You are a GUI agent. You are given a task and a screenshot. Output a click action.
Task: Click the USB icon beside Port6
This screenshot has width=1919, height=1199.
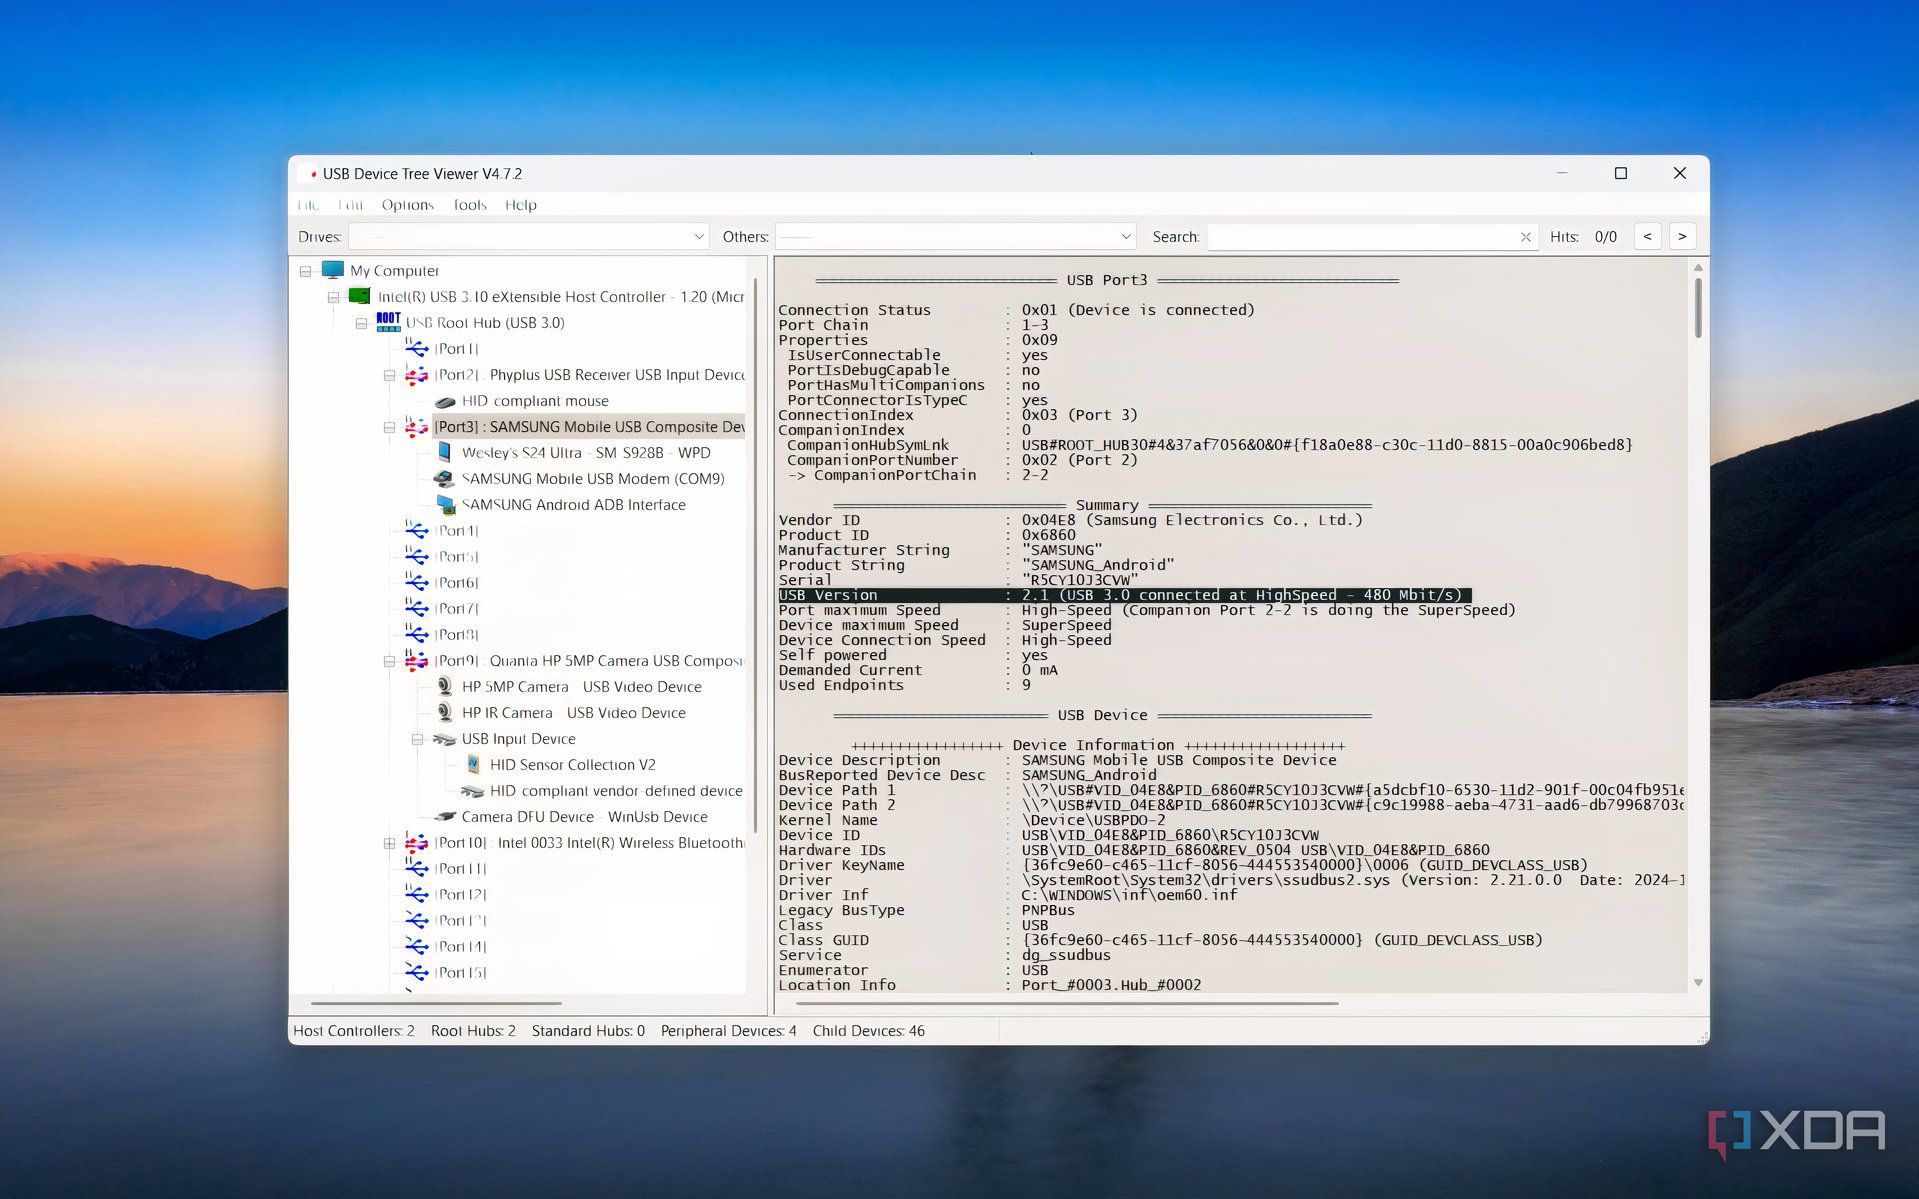(x=417, y=582)
